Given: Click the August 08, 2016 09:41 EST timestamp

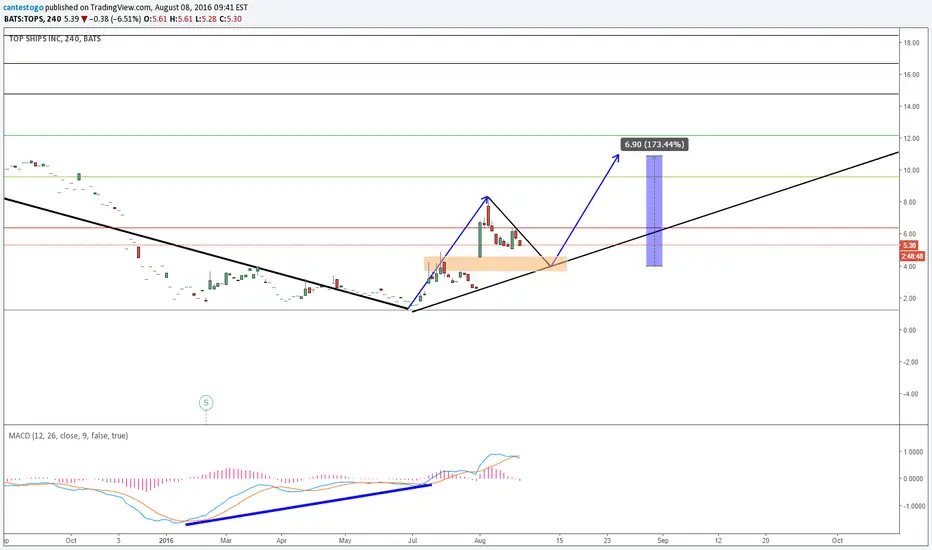Looking at the screenshot, I should point(201,8).
